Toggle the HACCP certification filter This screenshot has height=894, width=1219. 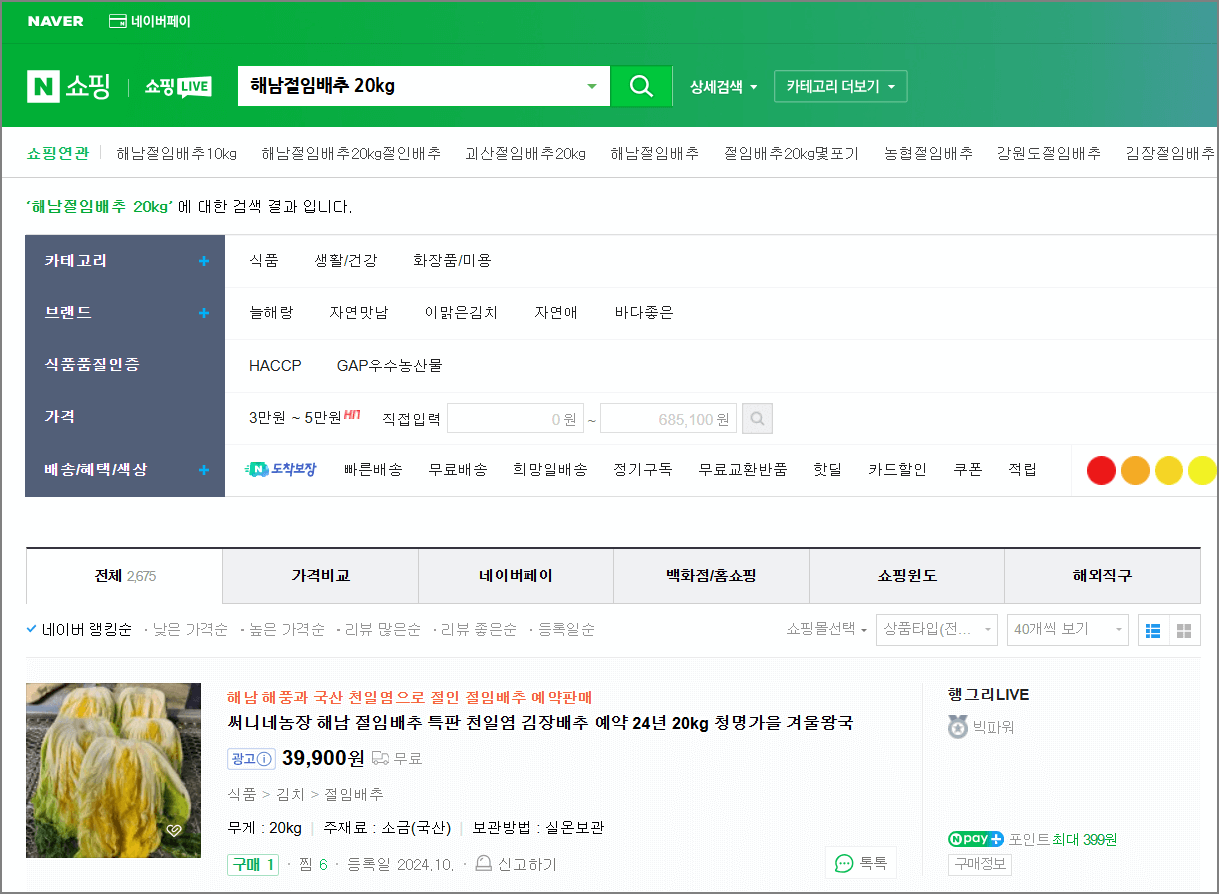(275, 366)
